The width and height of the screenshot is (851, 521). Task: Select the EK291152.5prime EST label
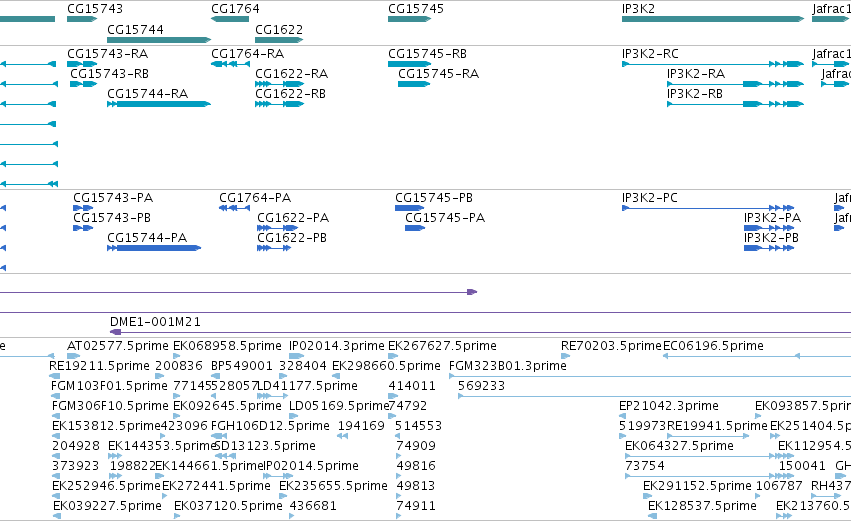pos(697,486)
